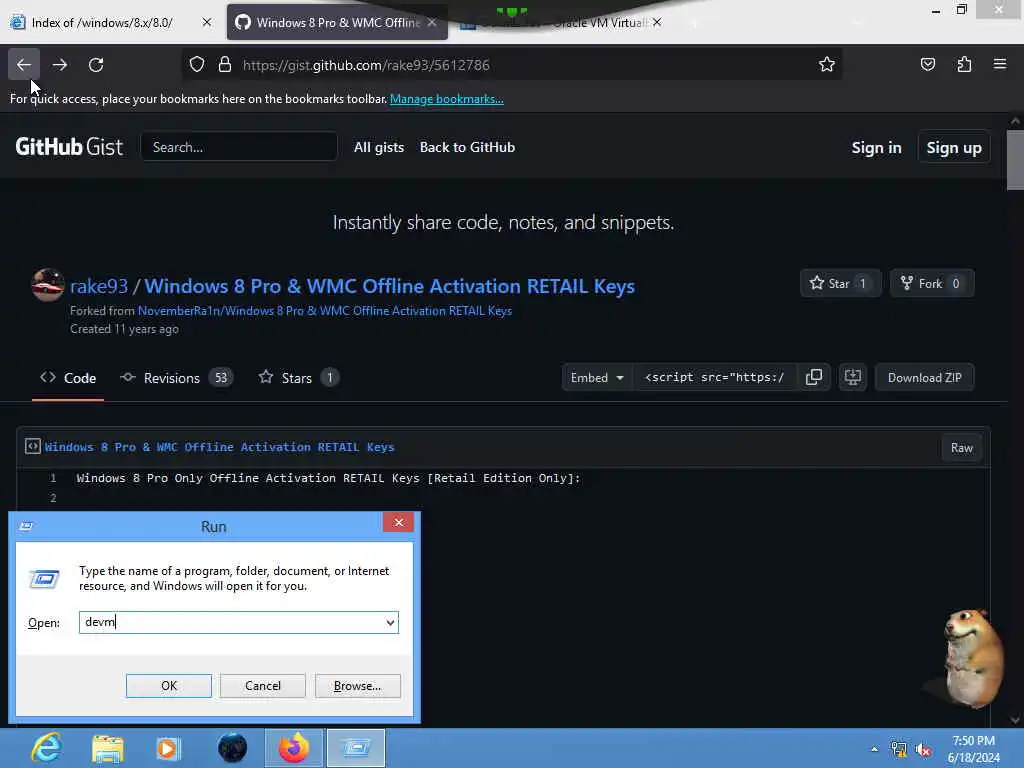Go back using the browser back arrow

(x=24, y=65)
